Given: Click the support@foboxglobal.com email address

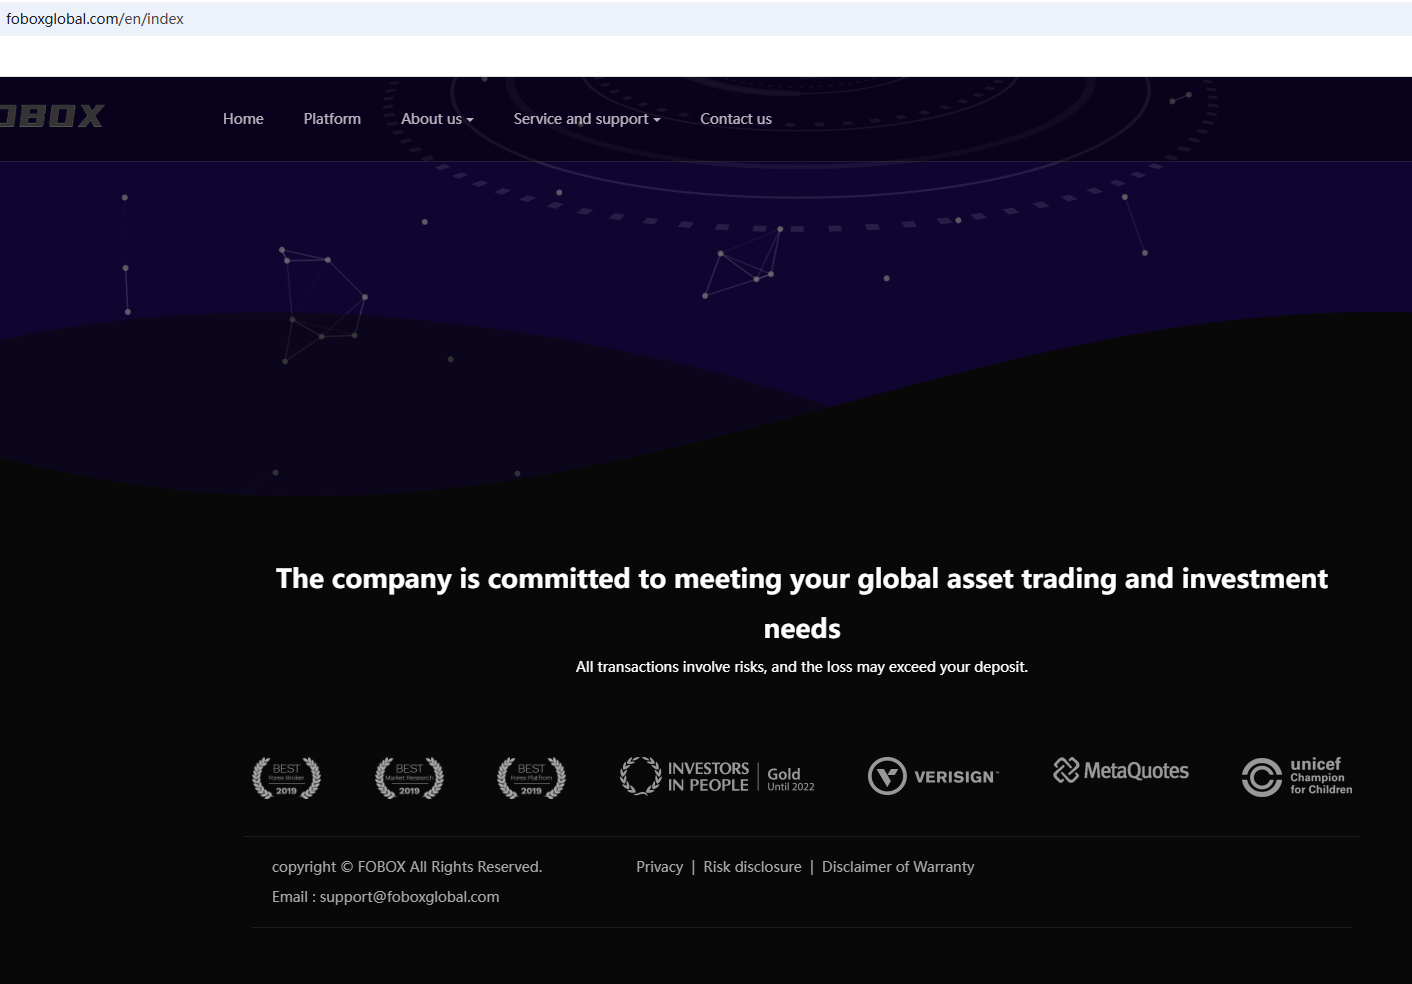Looking at the screenshot, I should 409,897.
